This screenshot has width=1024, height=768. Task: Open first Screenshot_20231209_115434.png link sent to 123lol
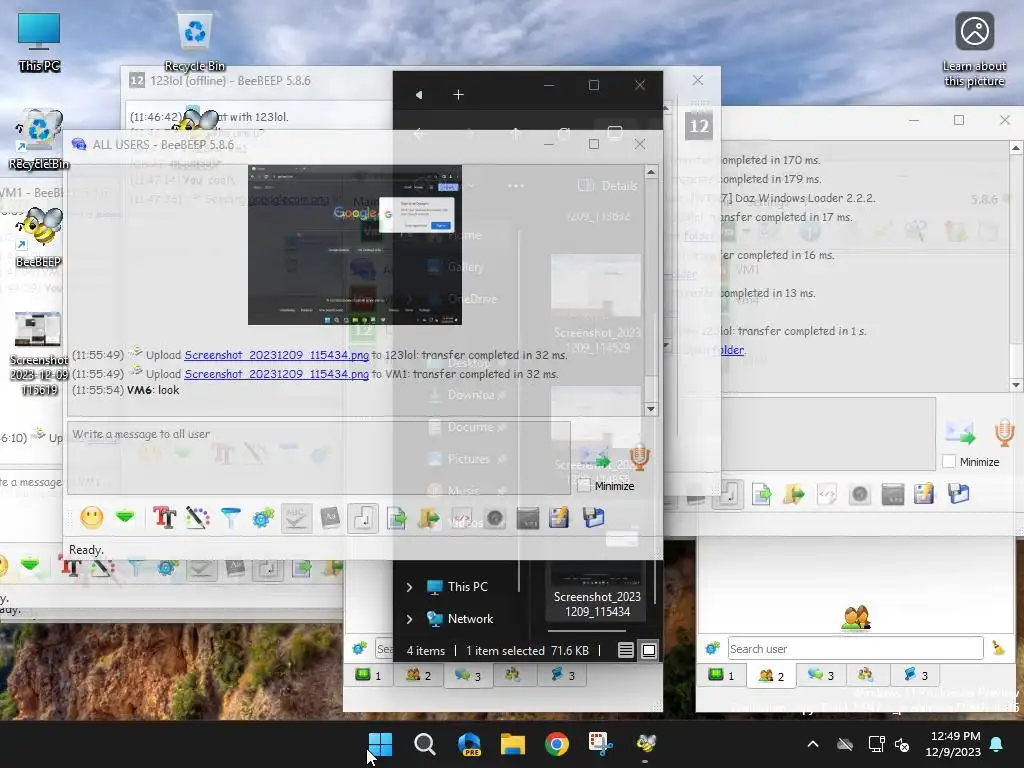(276, 355)
